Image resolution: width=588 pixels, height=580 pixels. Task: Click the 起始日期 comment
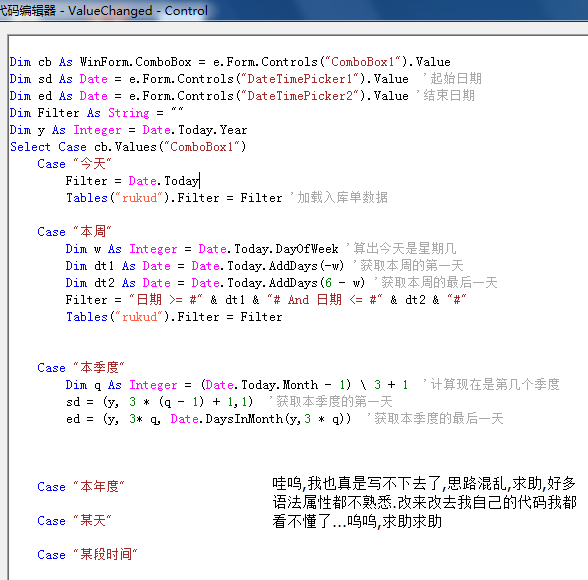pyautogui.click(x=453, y=79)
